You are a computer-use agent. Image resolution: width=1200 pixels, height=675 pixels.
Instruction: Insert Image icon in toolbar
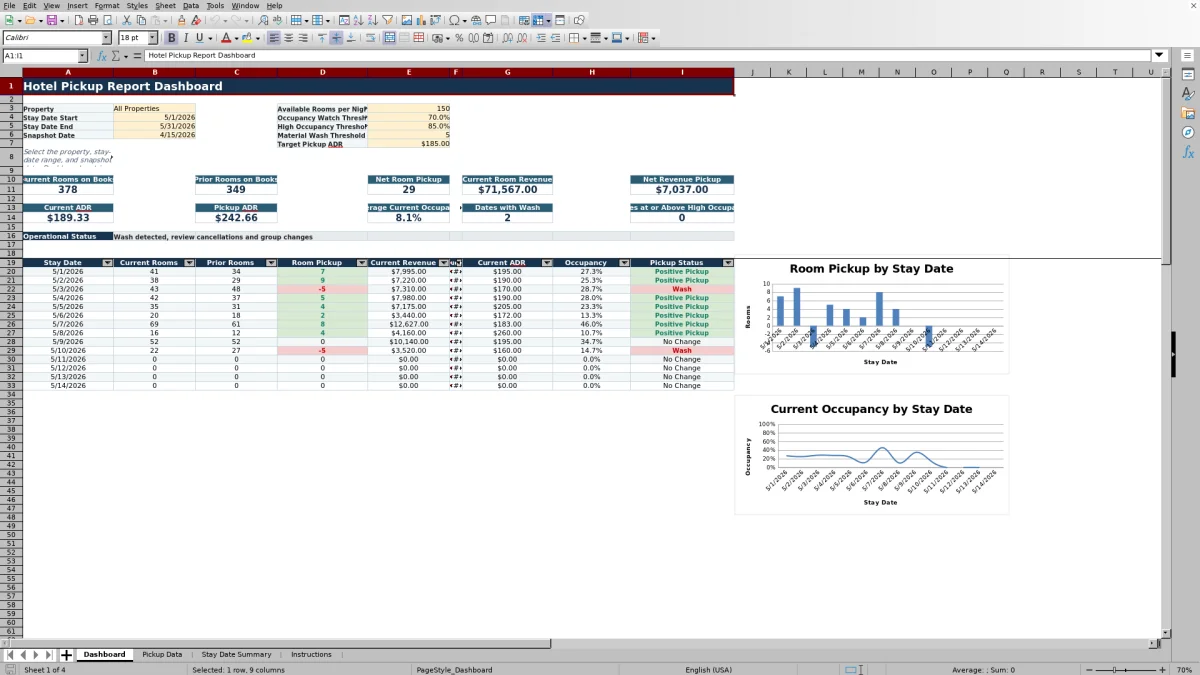coord(407,20)
